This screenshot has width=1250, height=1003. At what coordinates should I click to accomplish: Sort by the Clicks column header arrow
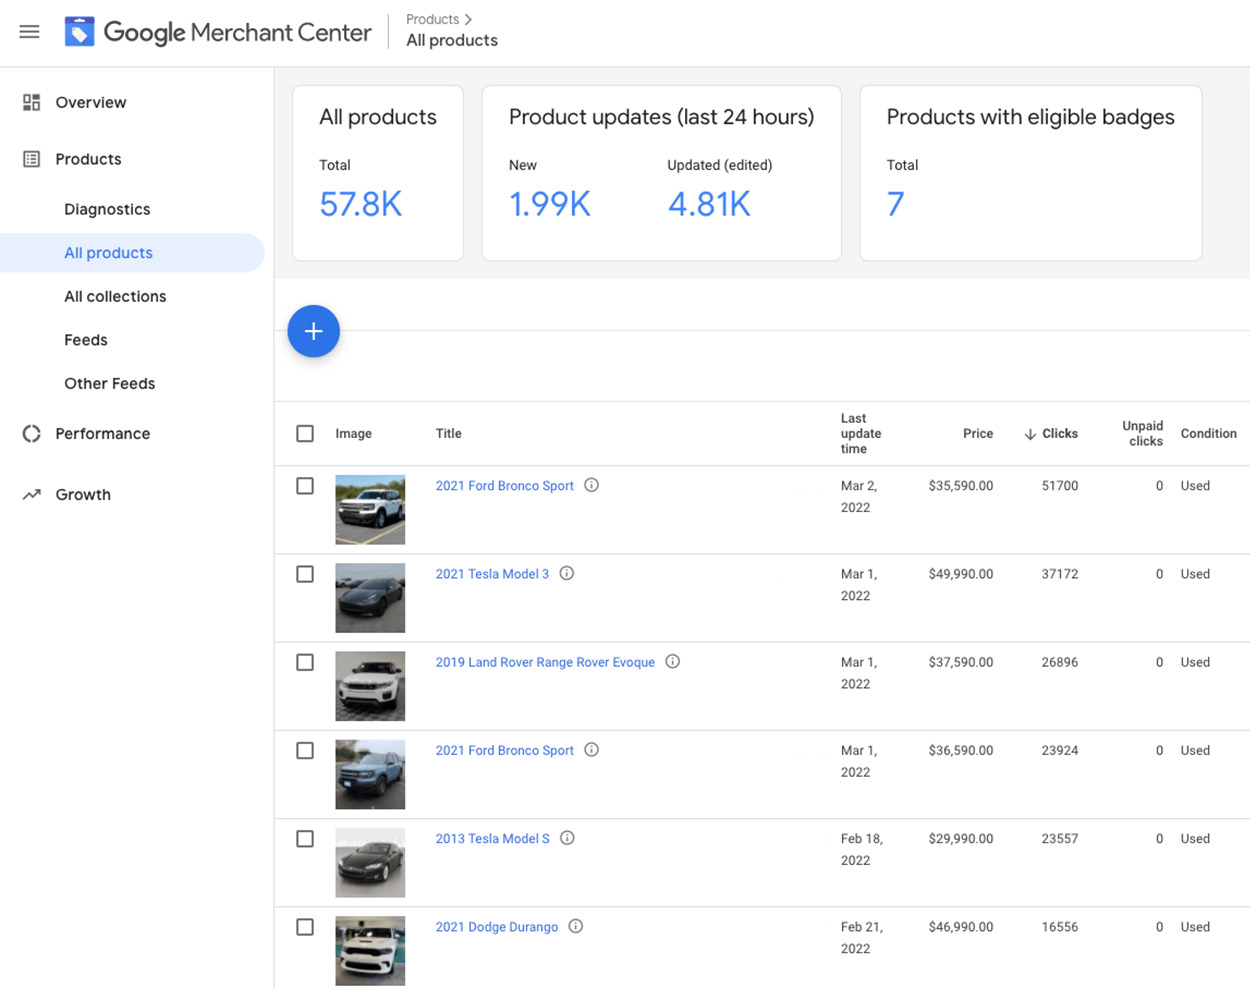coord(1030,434)
